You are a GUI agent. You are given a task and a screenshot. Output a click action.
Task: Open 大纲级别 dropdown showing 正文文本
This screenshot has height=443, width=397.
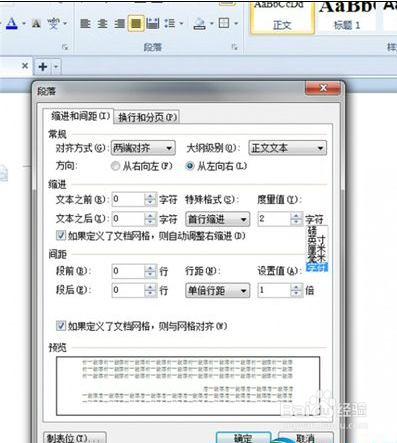pos(288,148)
